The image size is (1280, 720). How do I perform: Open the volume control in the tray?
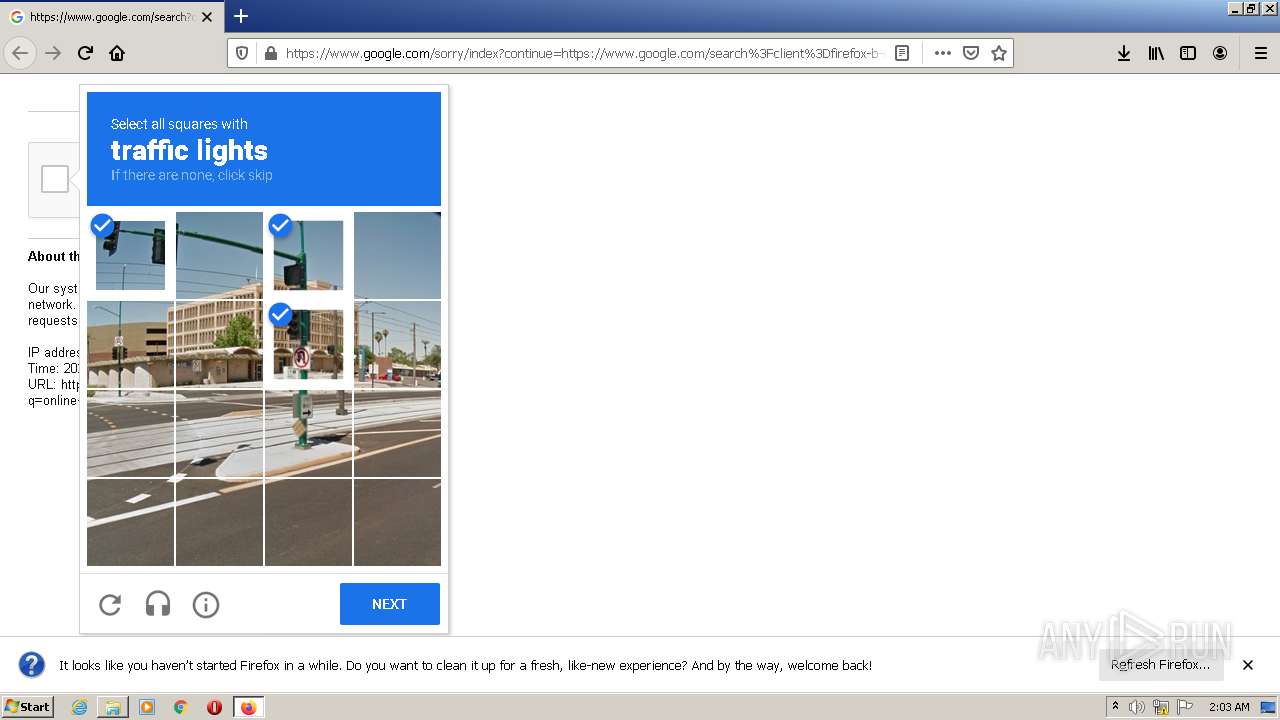(x=1137, y=707)
